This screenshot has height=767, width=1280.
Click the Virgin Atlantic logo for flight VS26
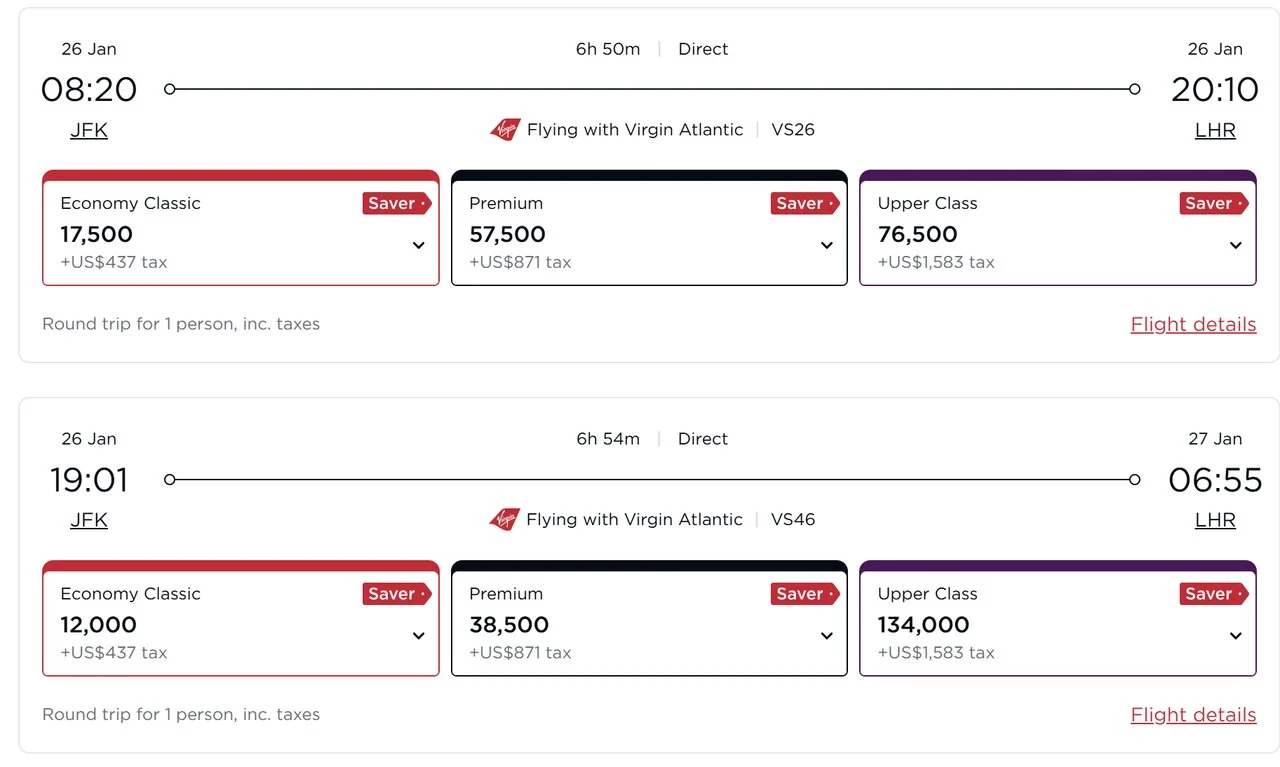click(x=505, y=129)
